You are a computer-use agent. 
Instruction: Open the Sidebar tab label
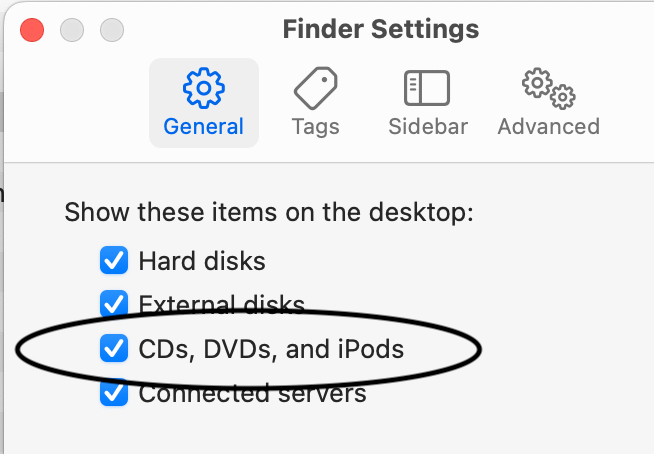point(427,127)
